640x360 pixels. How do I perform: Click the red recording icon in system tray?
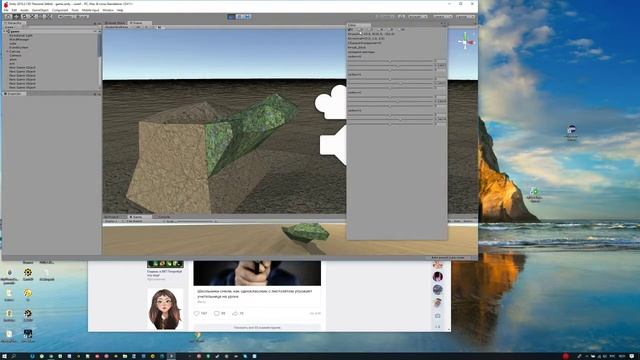coord(565,356)
